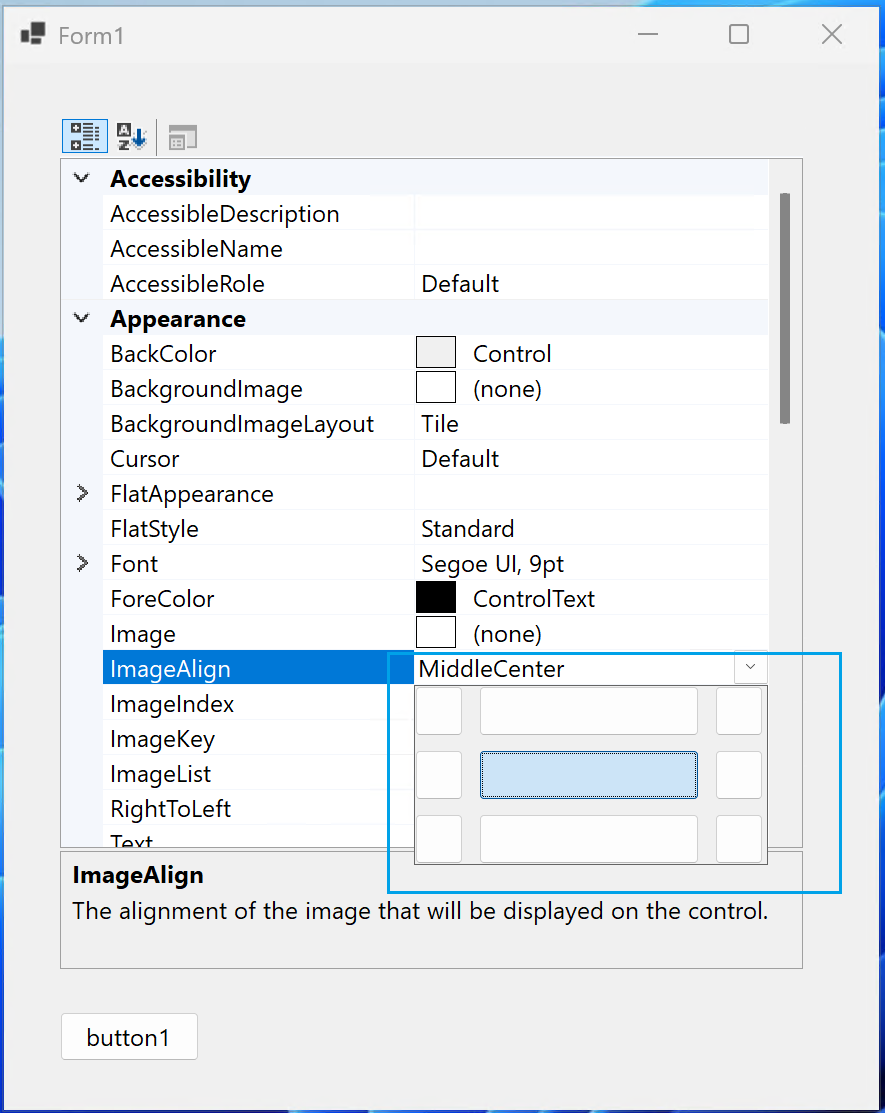Expand the Font property

[x=81, y=563]
